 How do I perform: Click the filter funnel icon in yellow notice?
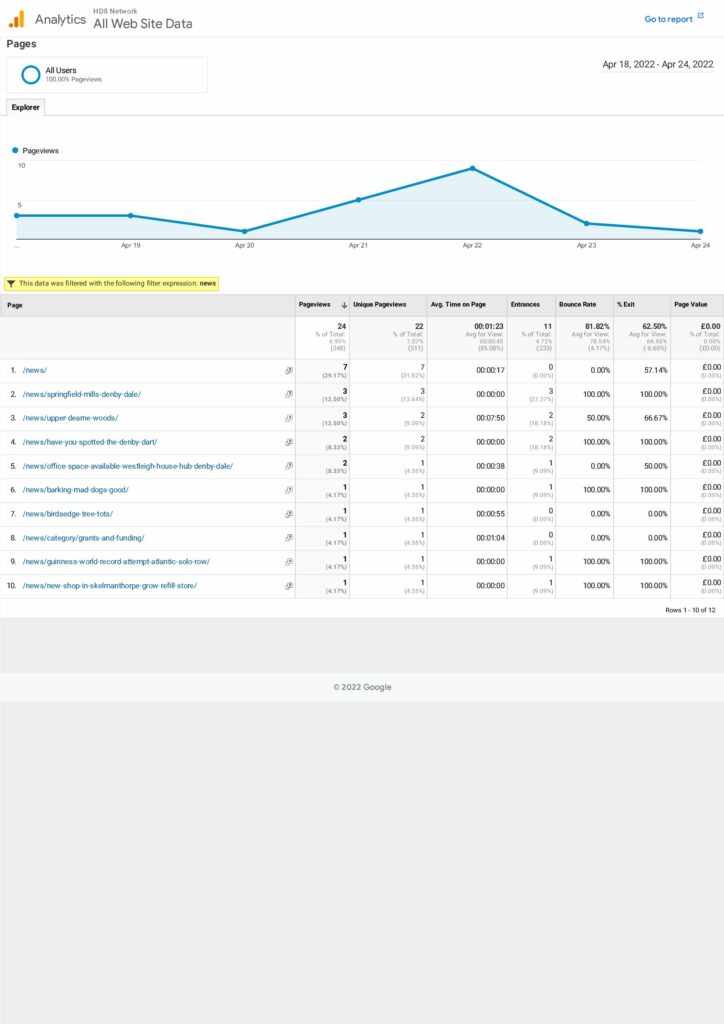[11, 284]
